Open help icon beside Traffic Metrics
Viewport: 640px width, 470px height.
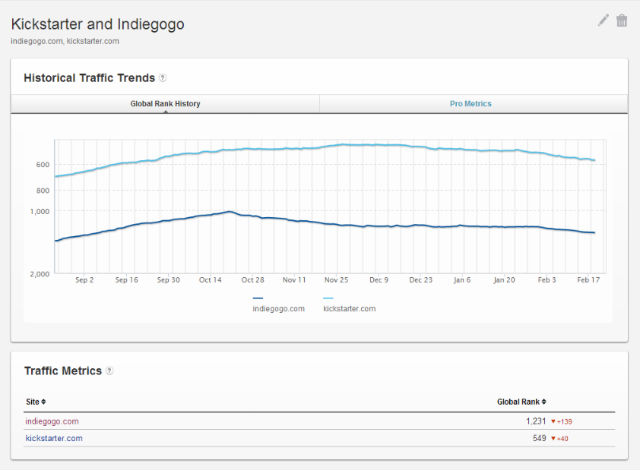(x=109, y=371)
